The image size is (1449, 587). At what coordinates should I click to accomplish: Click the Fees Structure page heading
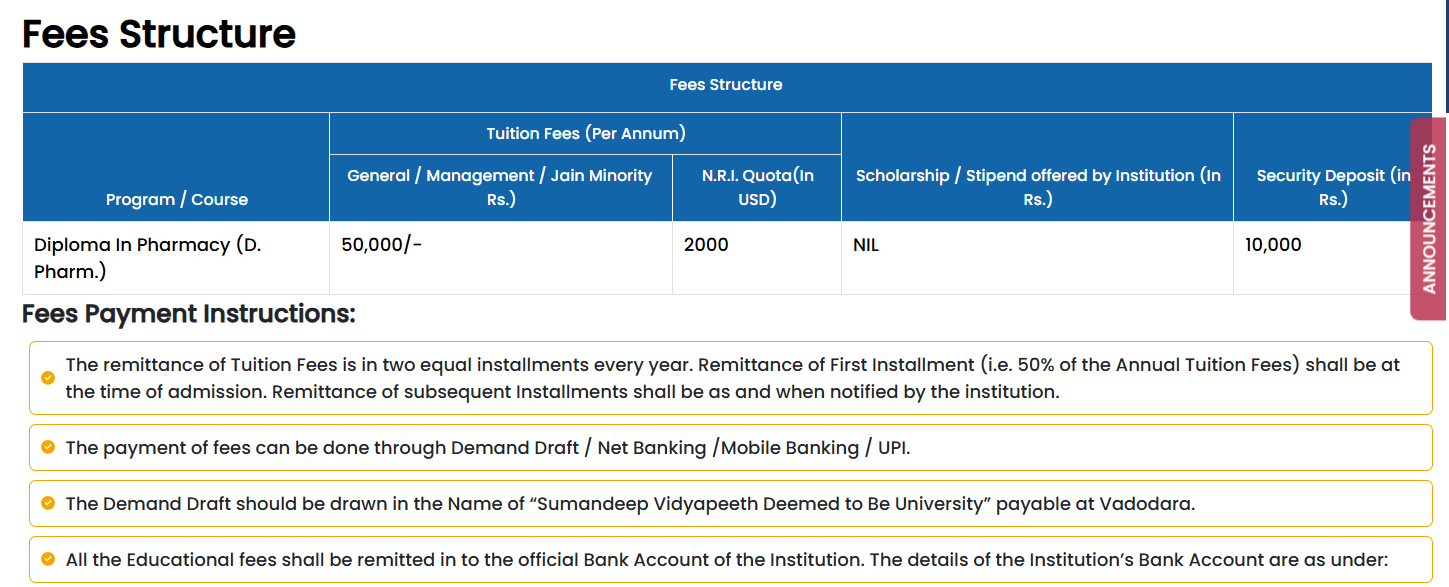click(159, 34)
